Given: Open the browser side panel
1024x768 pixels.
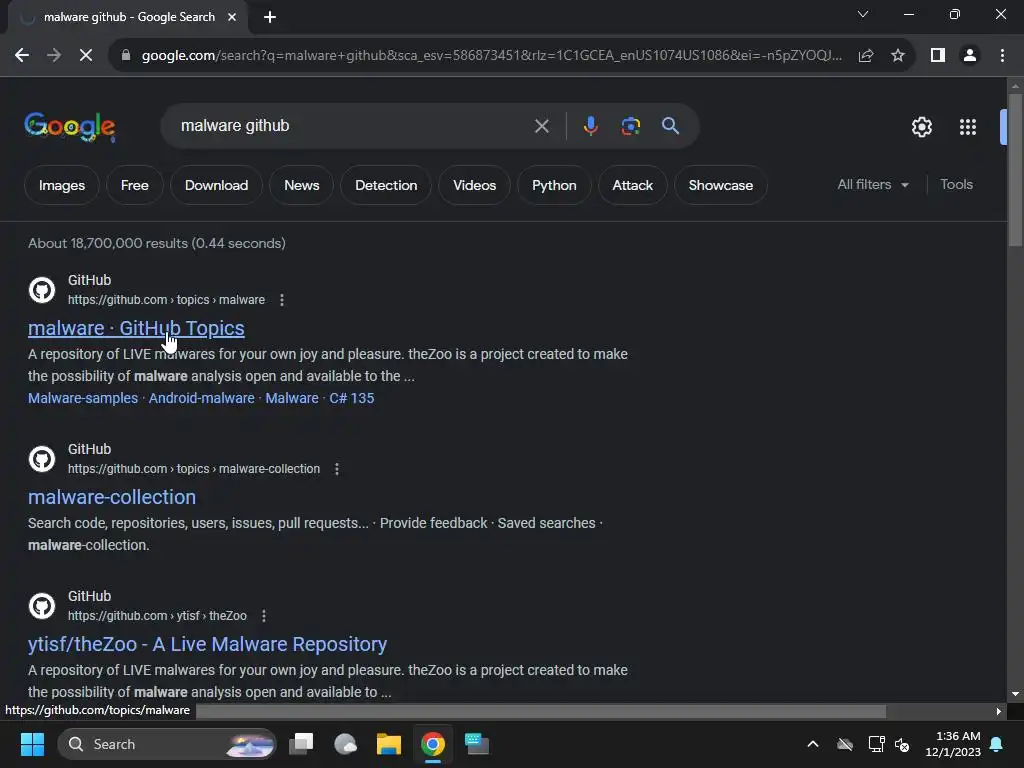Looking at the screenshot, I should coord(938,56).
